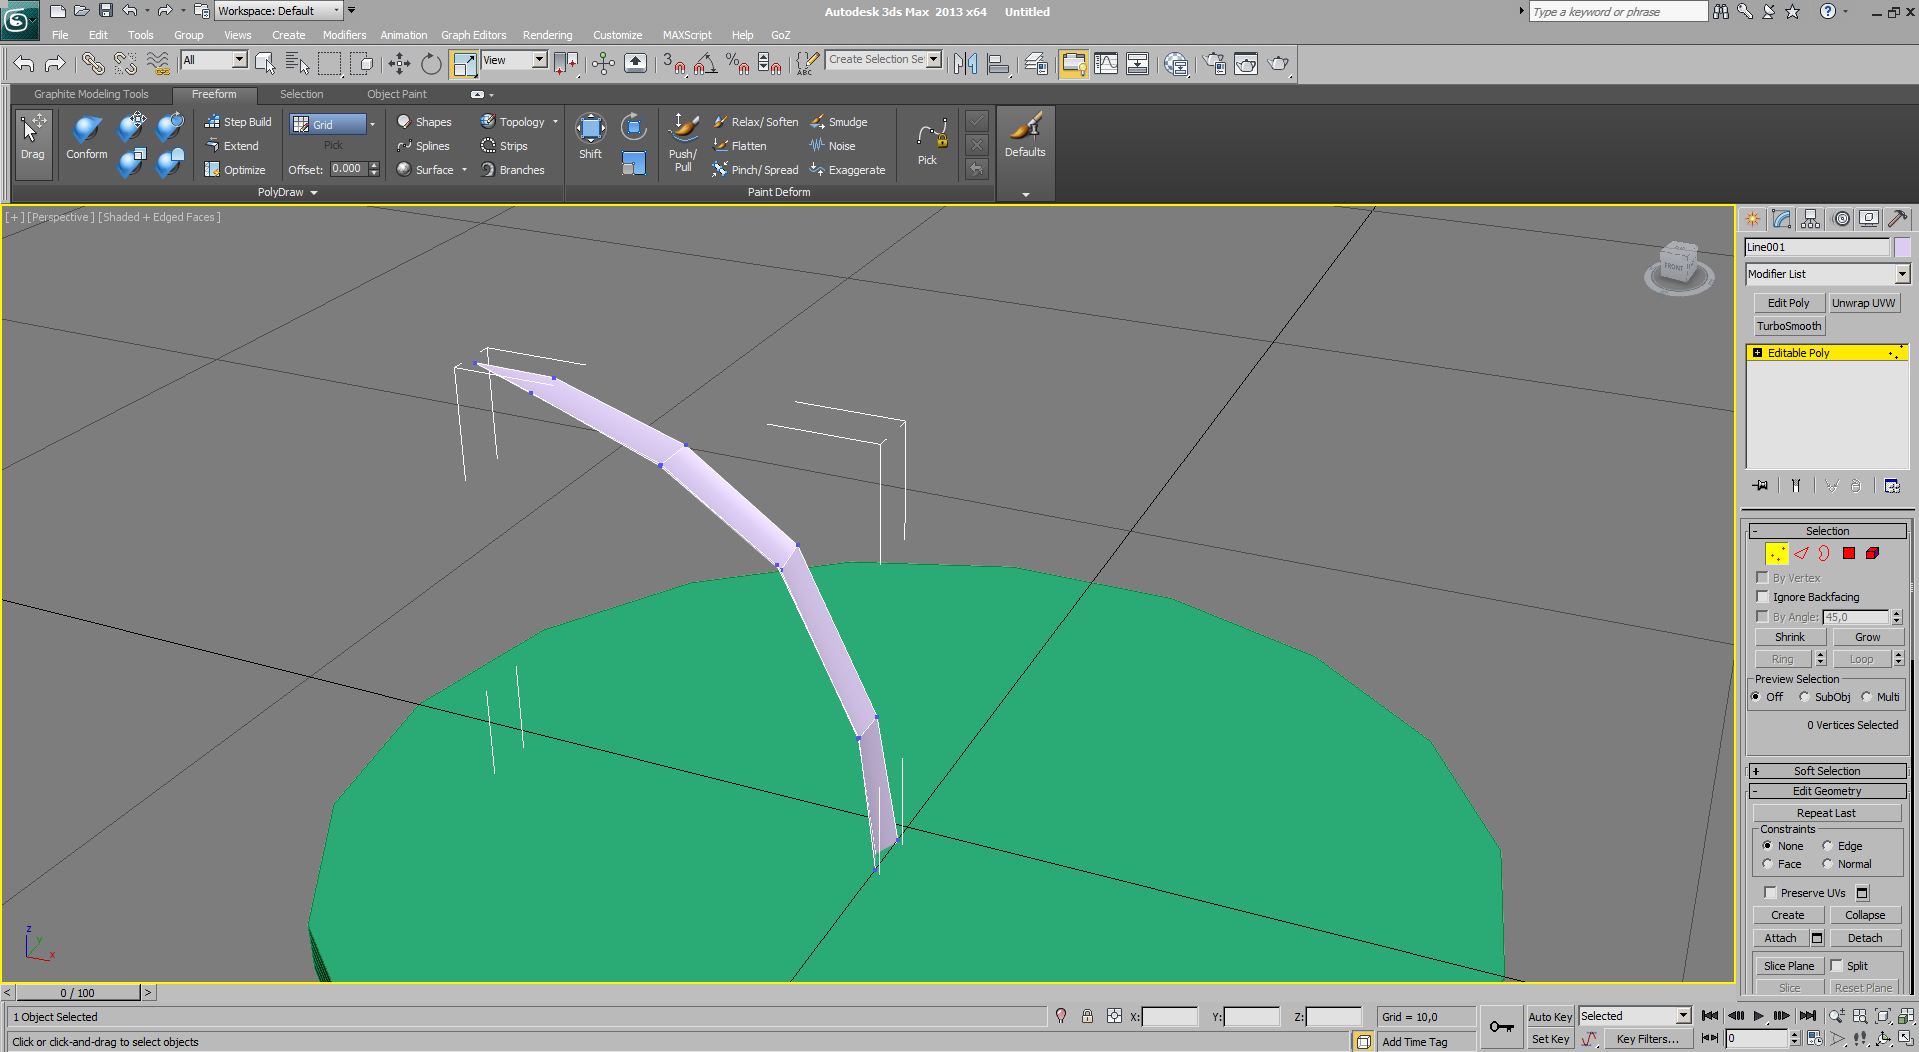Expand the Soft Selection rollout

point(1826,771)
